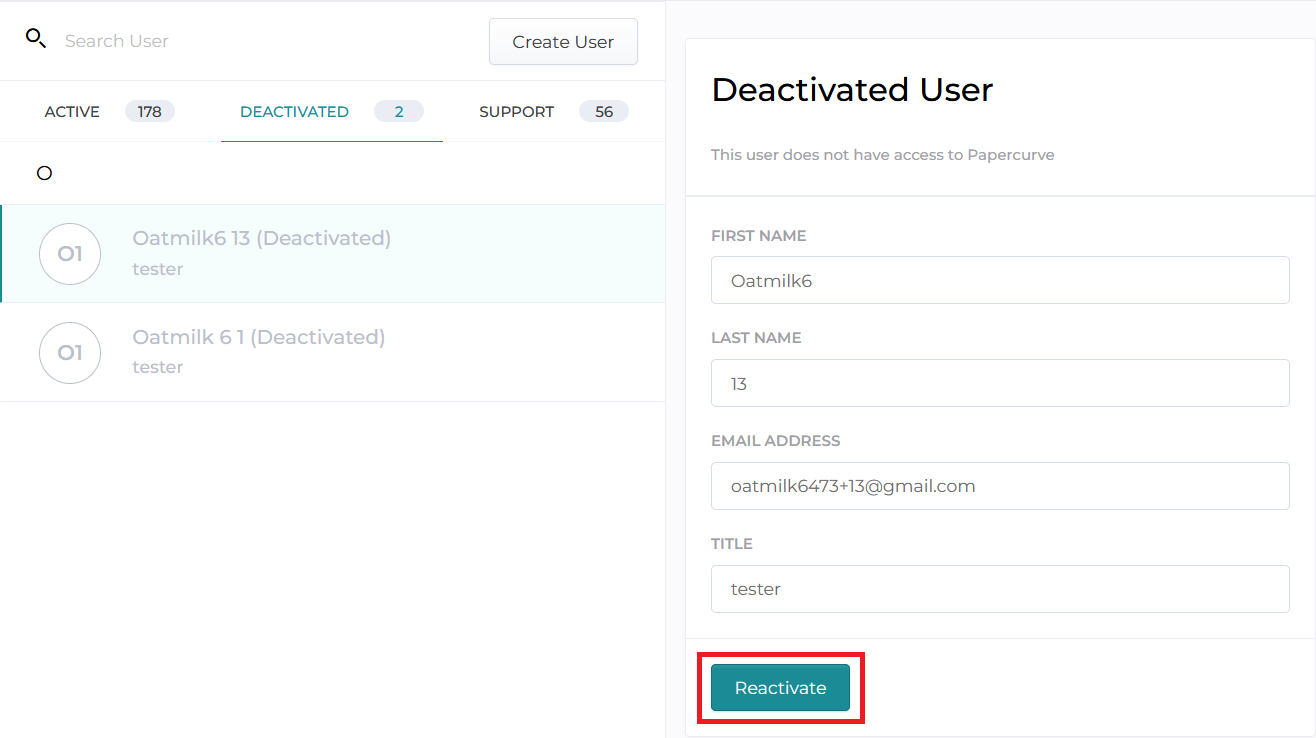Click the avatar of Oatmilk6 13
Screen dimensions: 1316x738
(x=70, y=254)
